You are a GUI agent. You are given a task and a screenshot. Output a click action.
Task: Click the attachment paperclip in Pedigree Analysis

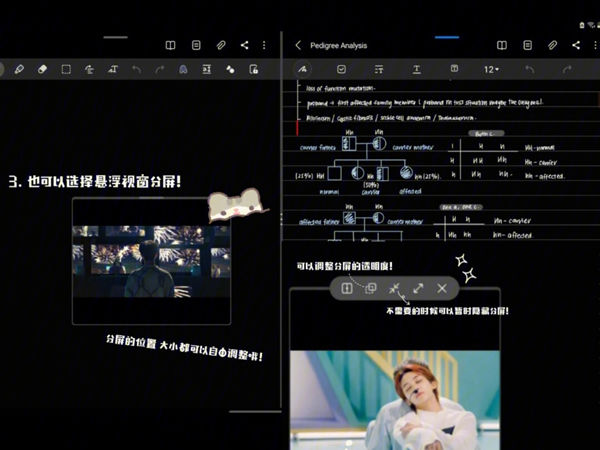click(x=552, y=45)
